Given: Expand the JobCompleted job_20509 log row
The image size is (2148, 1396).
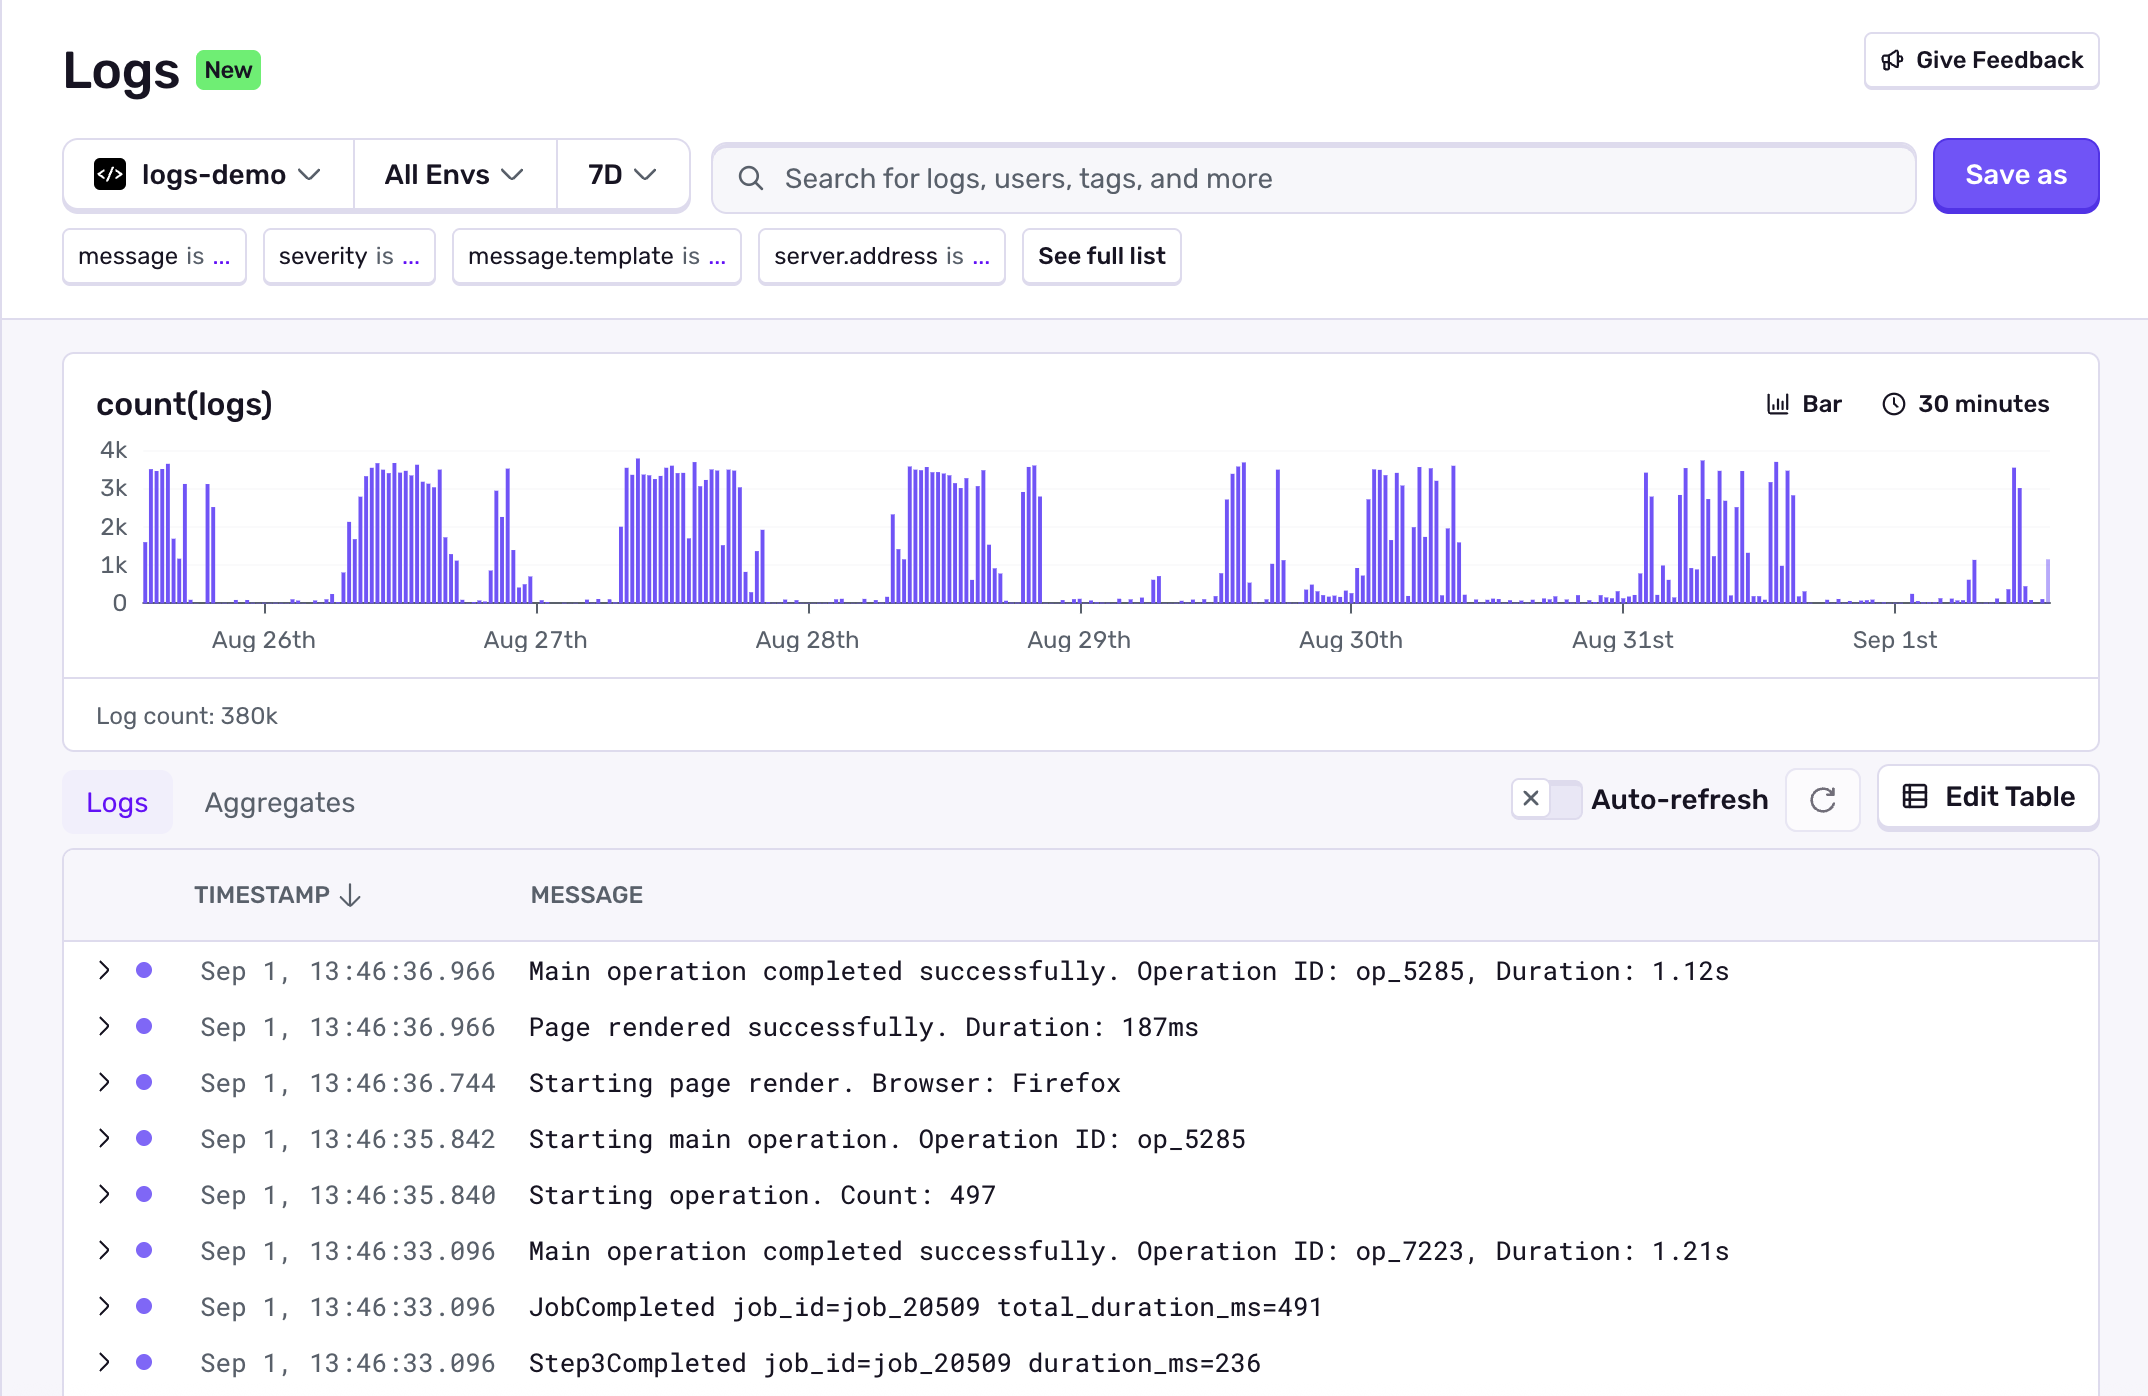Looking at the screenshot, I should (x=104, y=1306).
